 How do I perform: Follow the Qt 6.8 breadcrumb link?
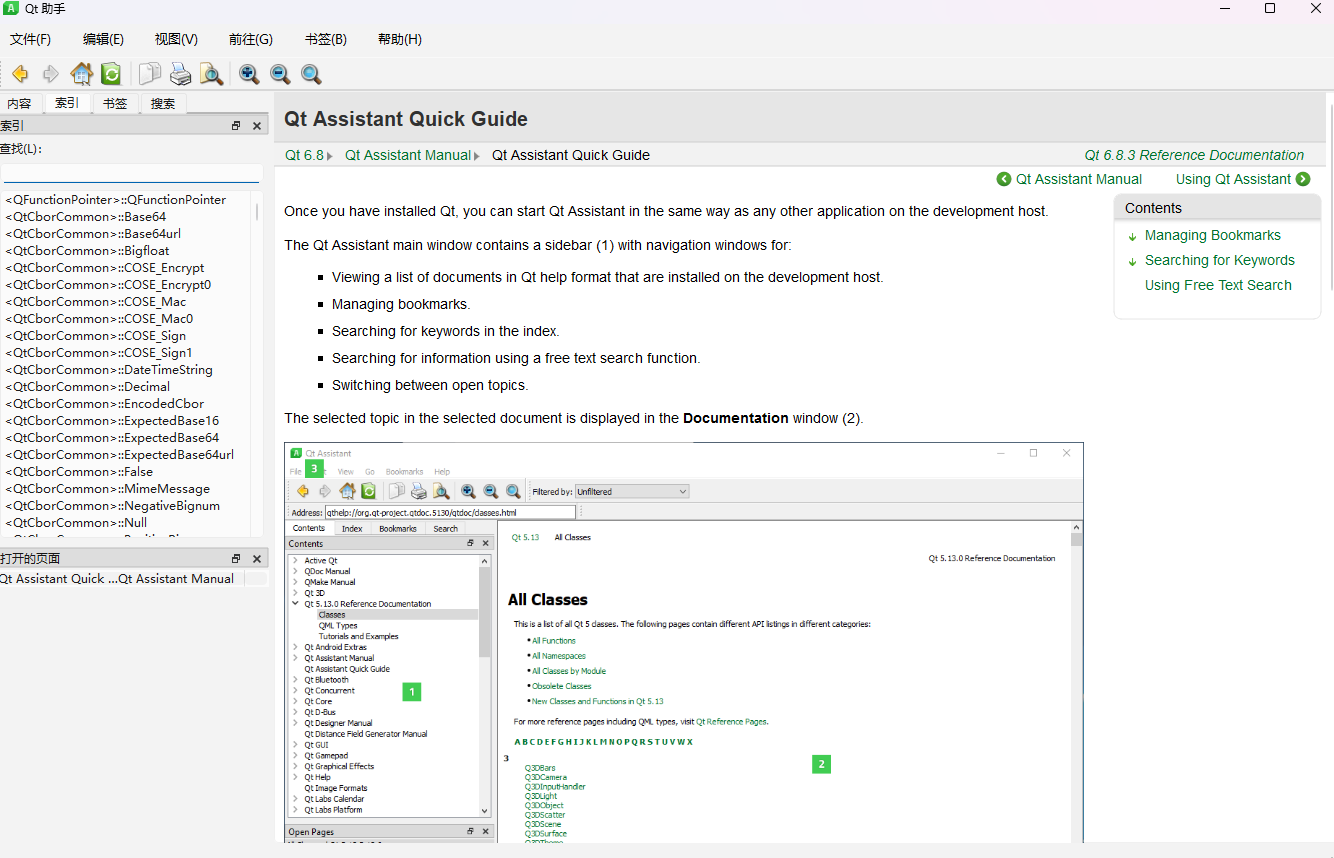(x=304, y=155)
